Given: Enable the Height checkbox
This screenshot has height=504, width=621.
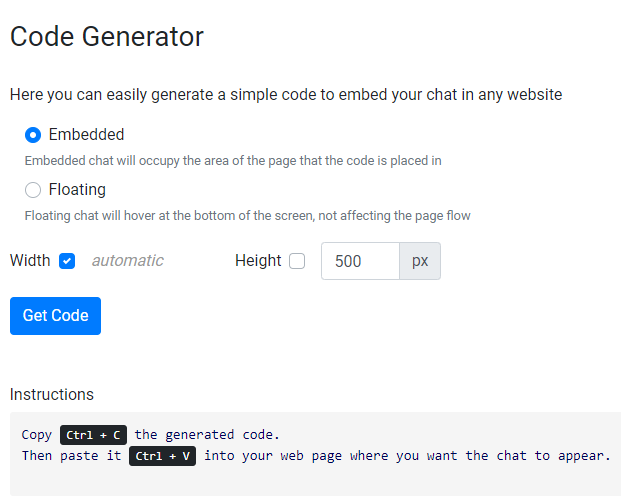Looking at the screenshot, I should click(x=297, y=261).
